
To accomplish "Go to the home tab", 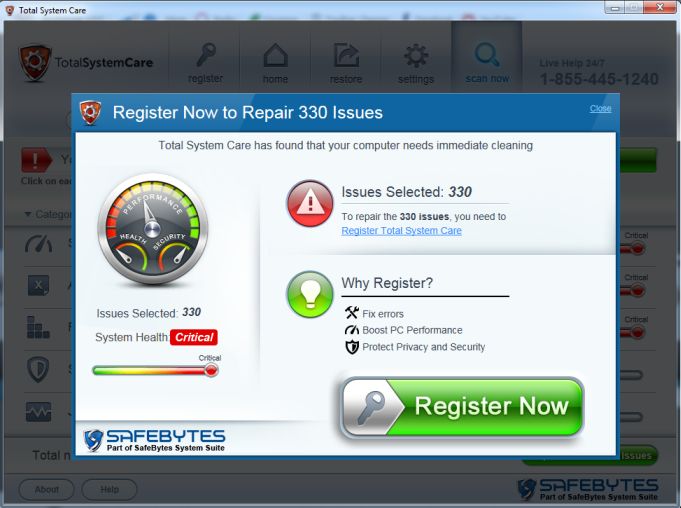I will [x=275, y=63].
